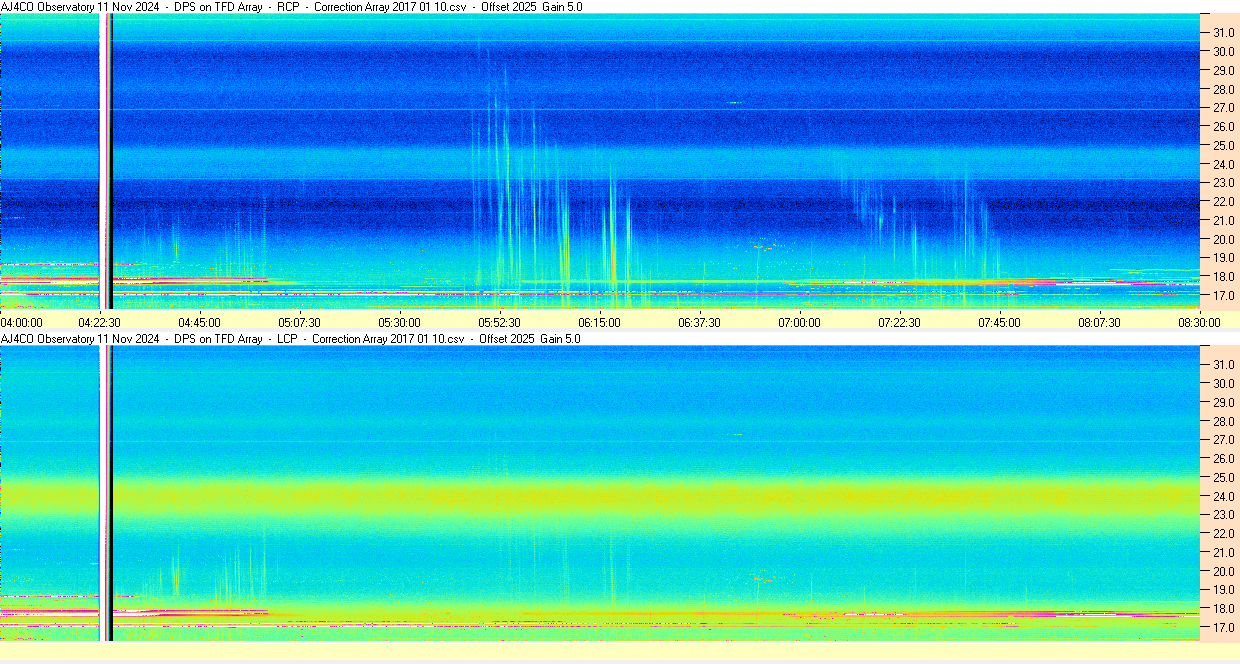This screenshot has width=1240, height=664.
Task: Click 17.0 frequency label in RCP panel
Action: point(1224,296)
